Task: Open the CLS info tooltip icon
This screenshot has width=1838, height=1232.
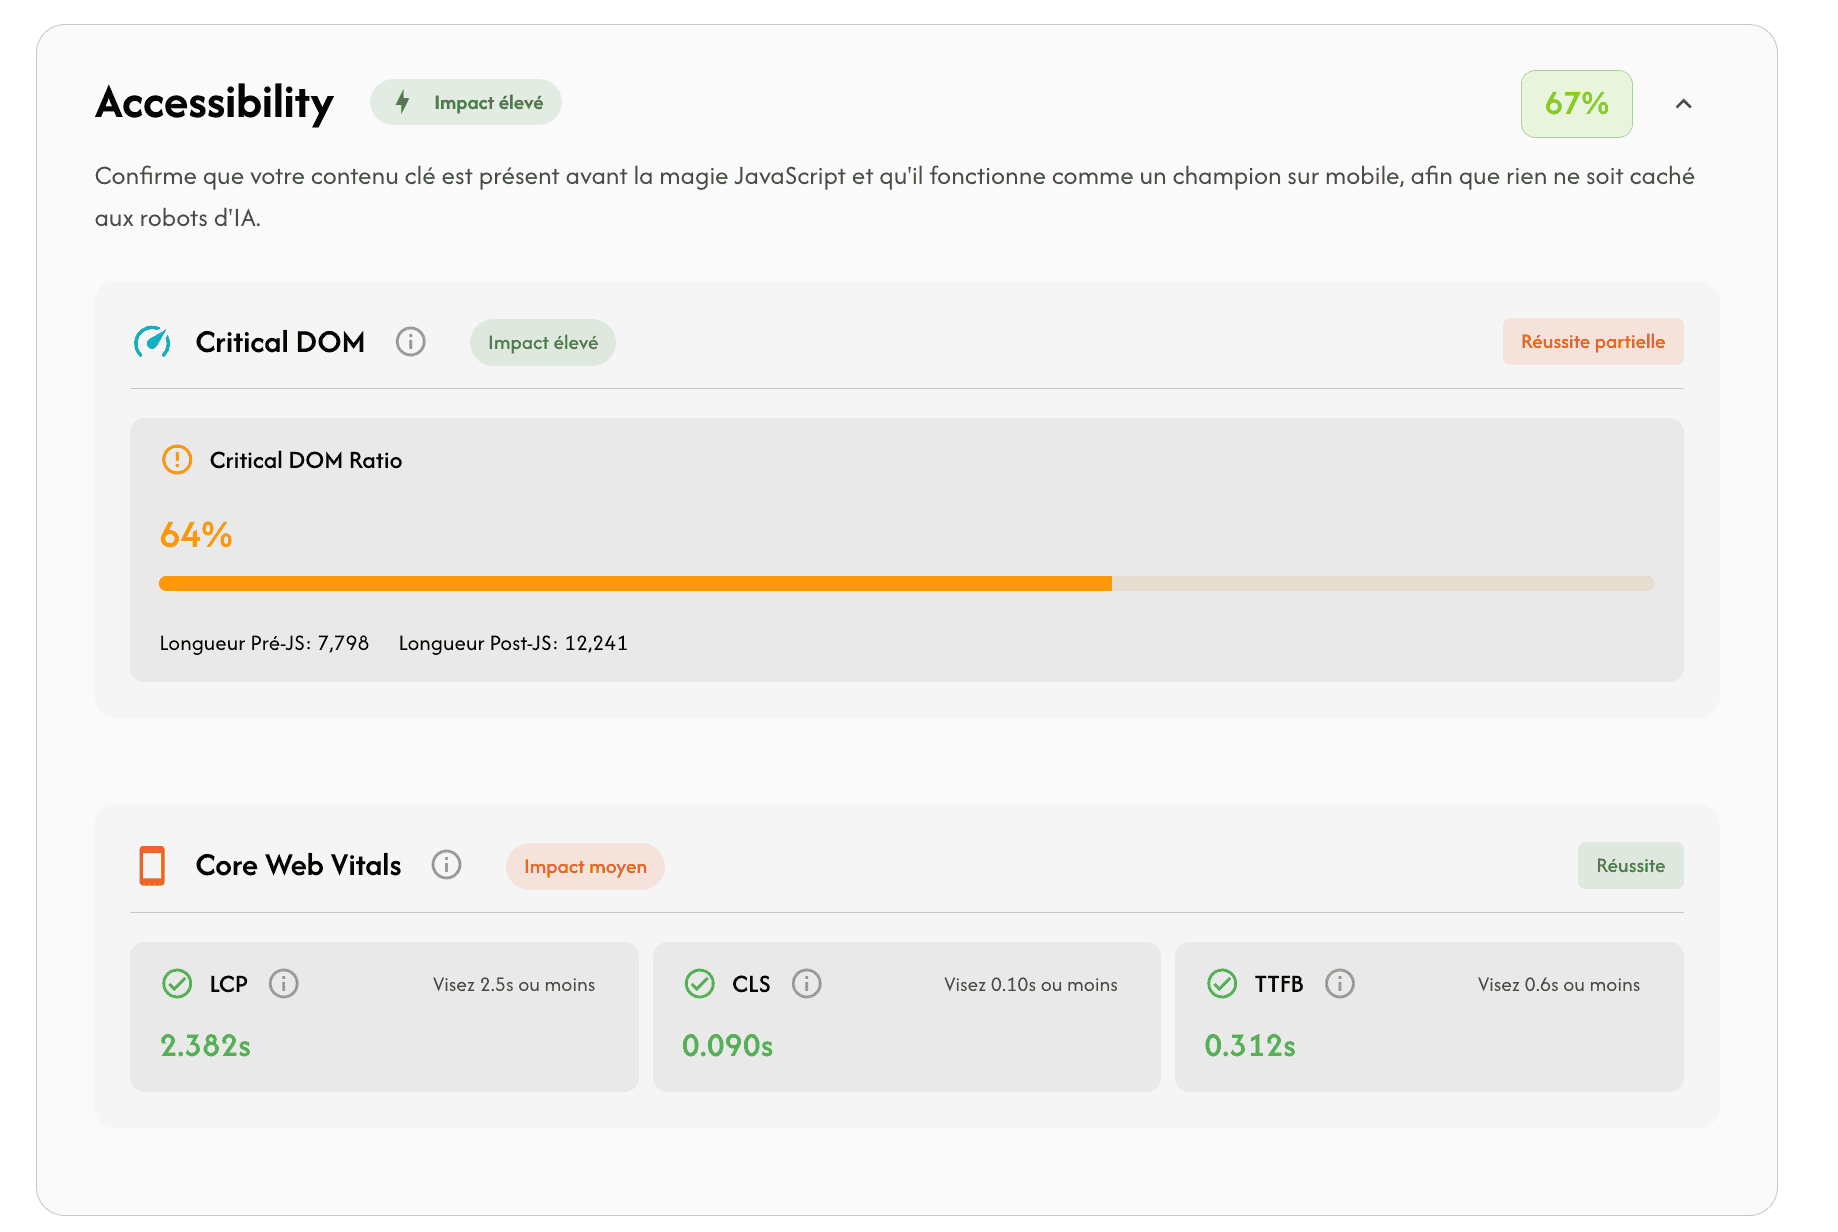Action: click(806, 984)
